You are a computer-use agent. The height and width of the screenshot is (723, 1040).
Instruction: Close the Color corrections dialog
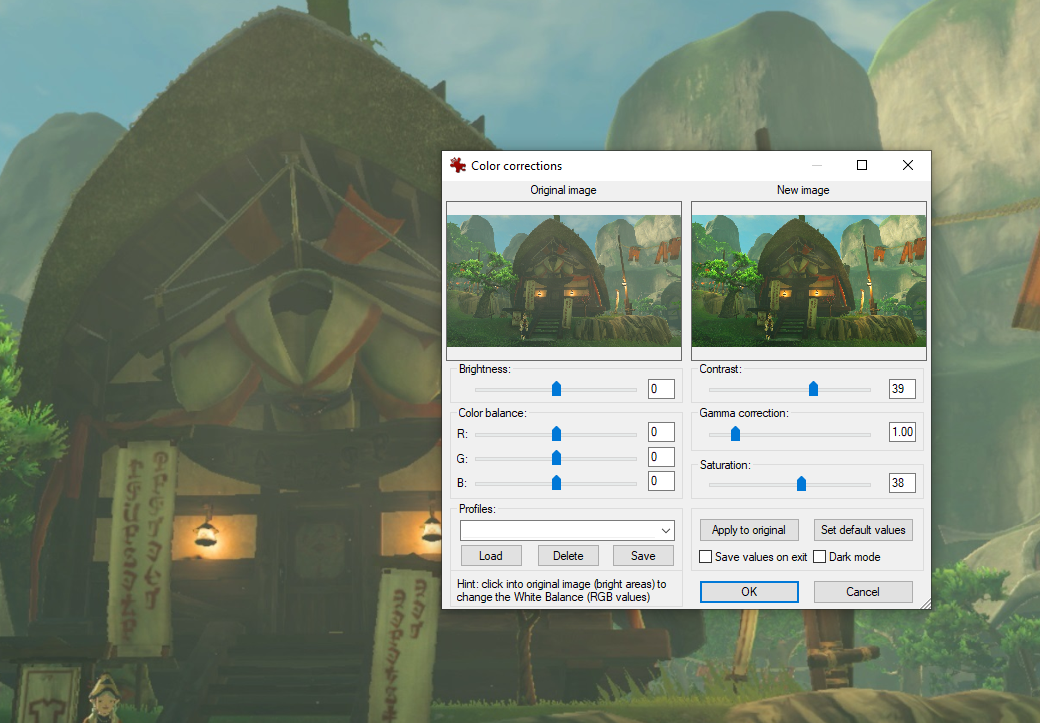pyautogui.click(x=908, y=165)
